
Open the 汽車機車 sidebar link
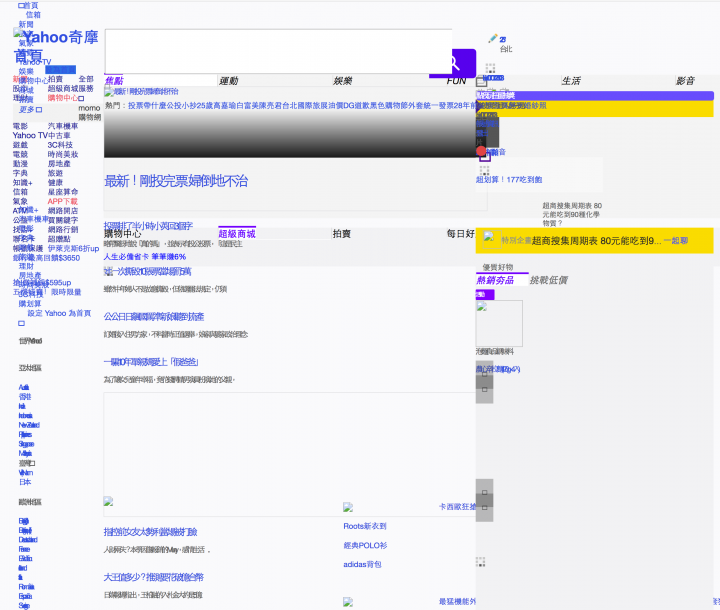pos(63,126)
